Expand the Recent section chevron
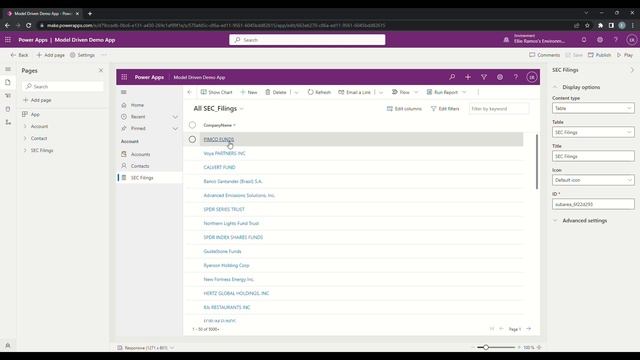 coord(175,117)
